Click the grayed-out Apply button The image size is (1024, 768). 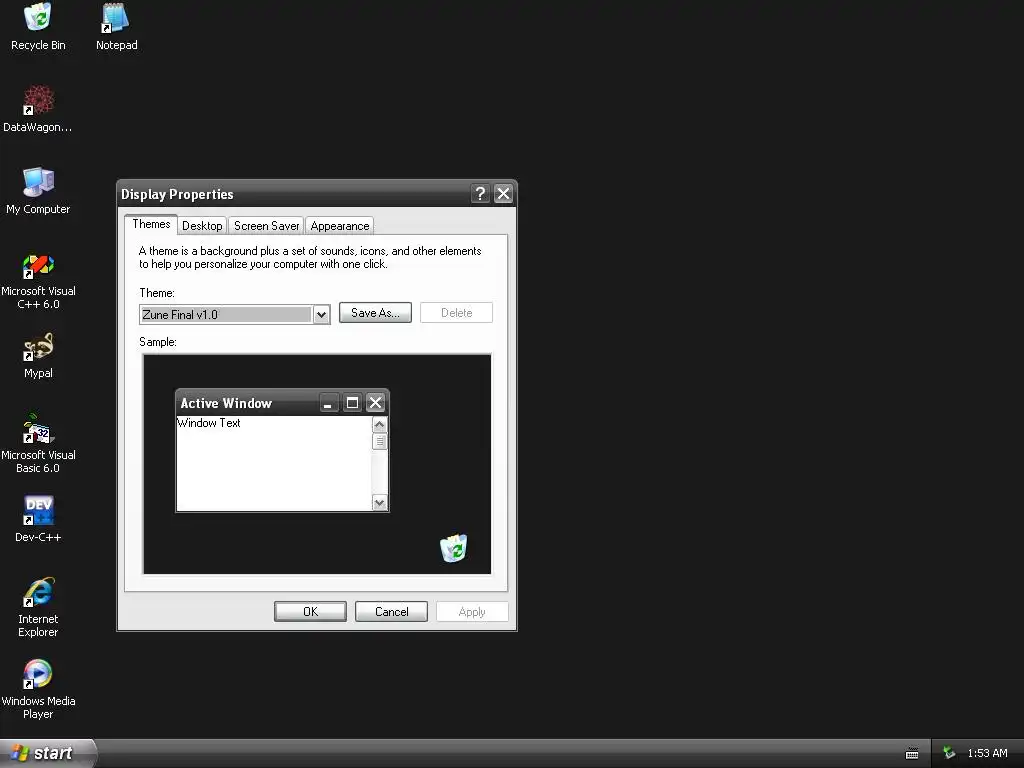472,612
